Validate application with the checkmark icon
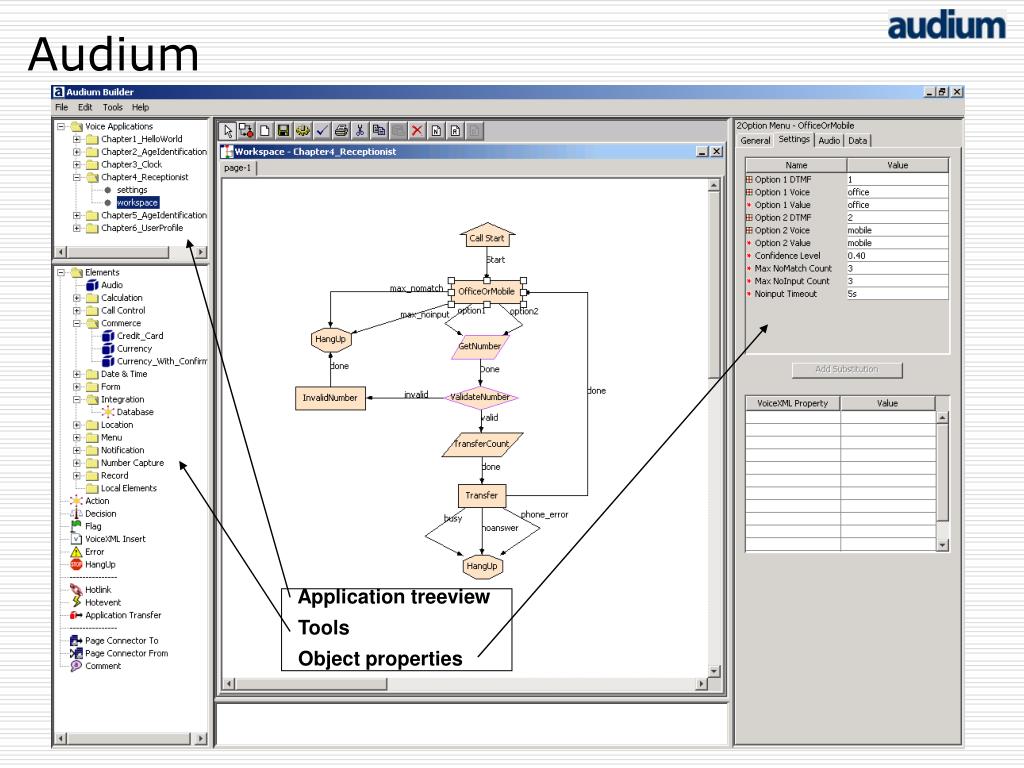The image size is (1024, 768). click(321, 131)
